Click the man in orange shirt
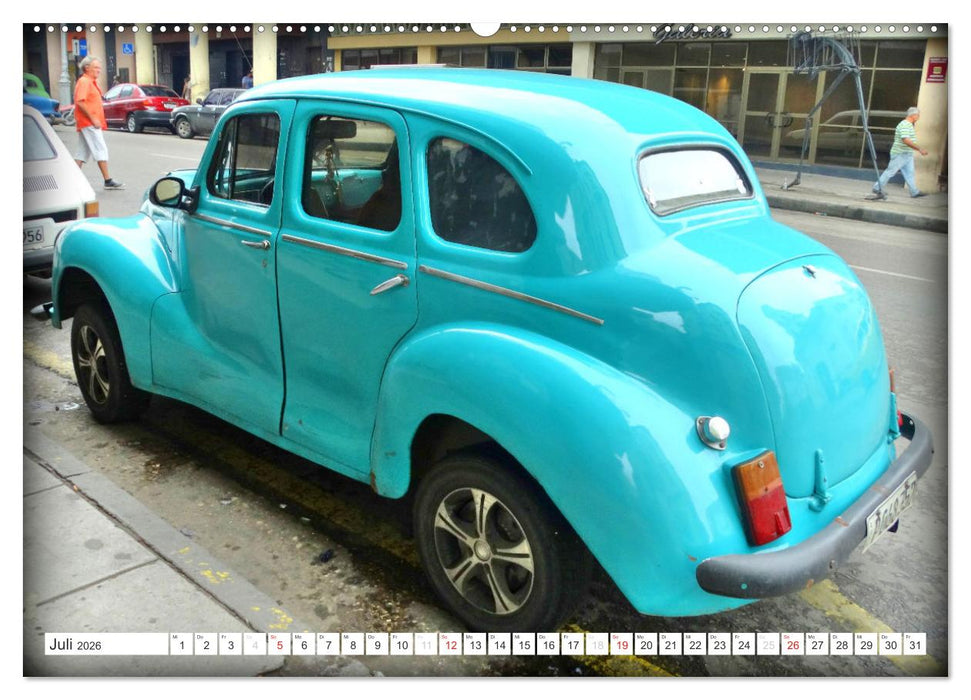 (x=91, y=120)
